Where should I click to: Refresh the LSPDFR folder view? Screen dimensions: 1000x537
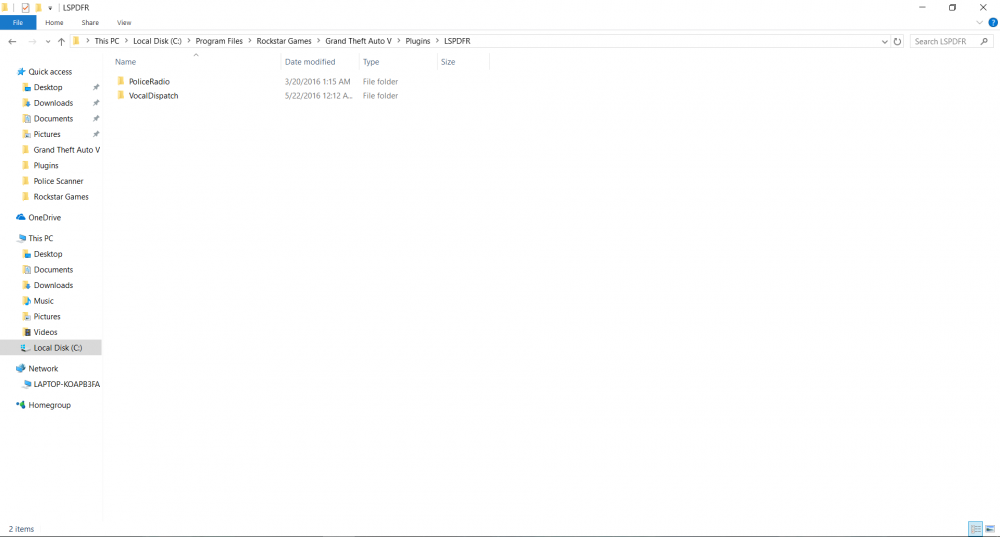tap(897, 41)
